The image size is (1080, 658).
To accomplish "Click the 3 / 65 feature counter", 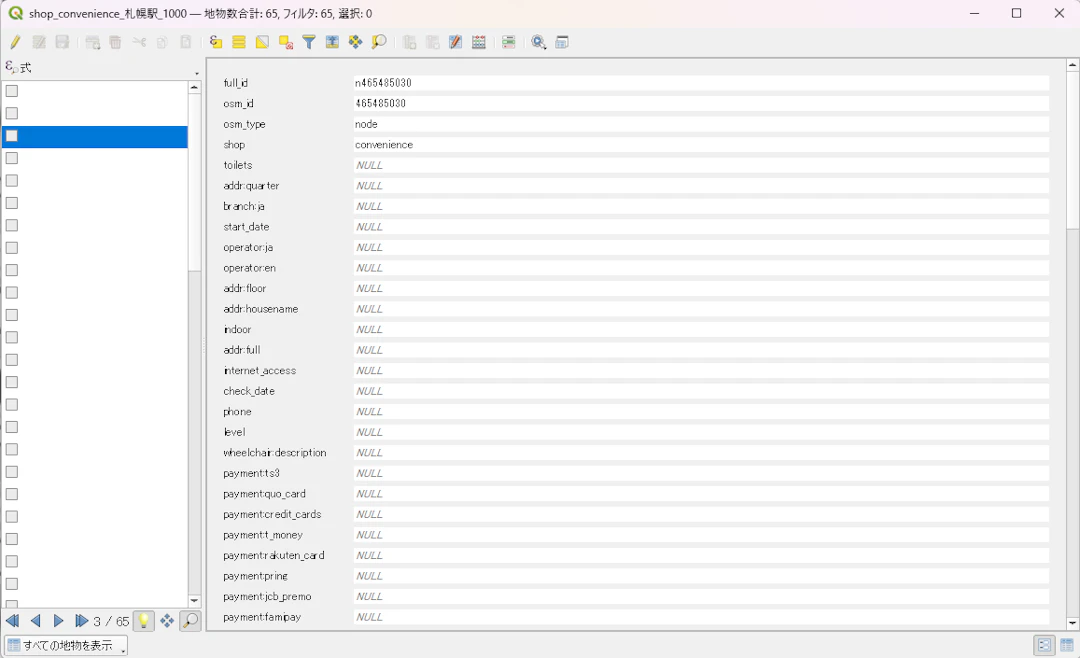I will coord(111,621).
